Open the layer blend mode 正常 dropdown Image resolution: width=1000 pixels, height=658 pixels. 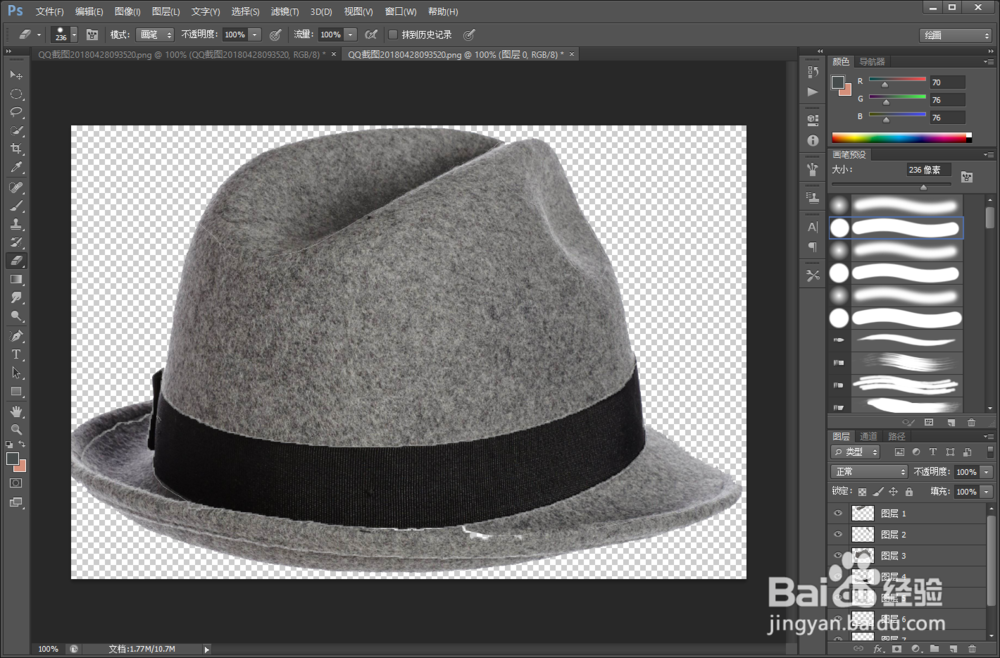(869, 472)
